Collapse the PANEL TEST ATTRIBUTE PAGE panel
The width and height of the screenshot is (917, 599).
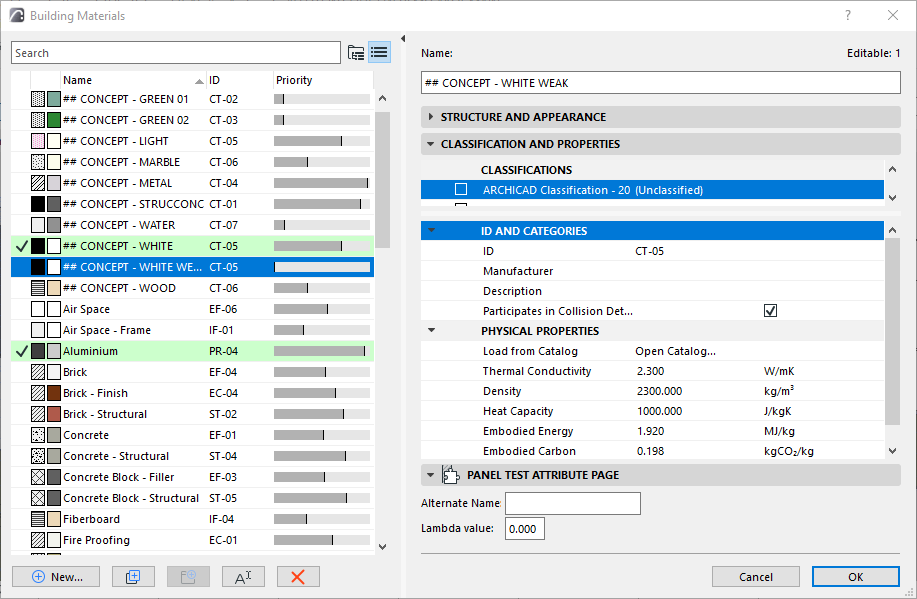(431, 475)
